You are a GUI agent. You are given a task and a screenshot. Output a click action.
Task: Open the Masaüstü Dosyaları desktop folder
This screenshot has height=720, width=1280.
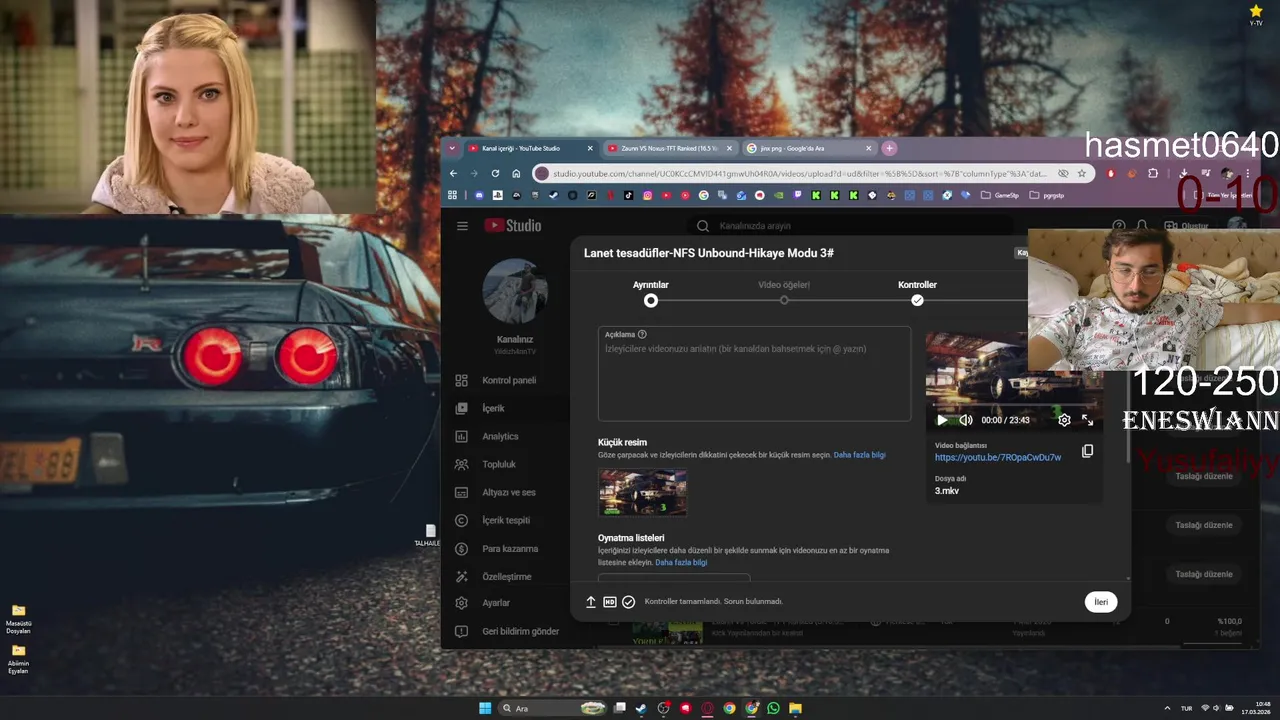[18, 619]
